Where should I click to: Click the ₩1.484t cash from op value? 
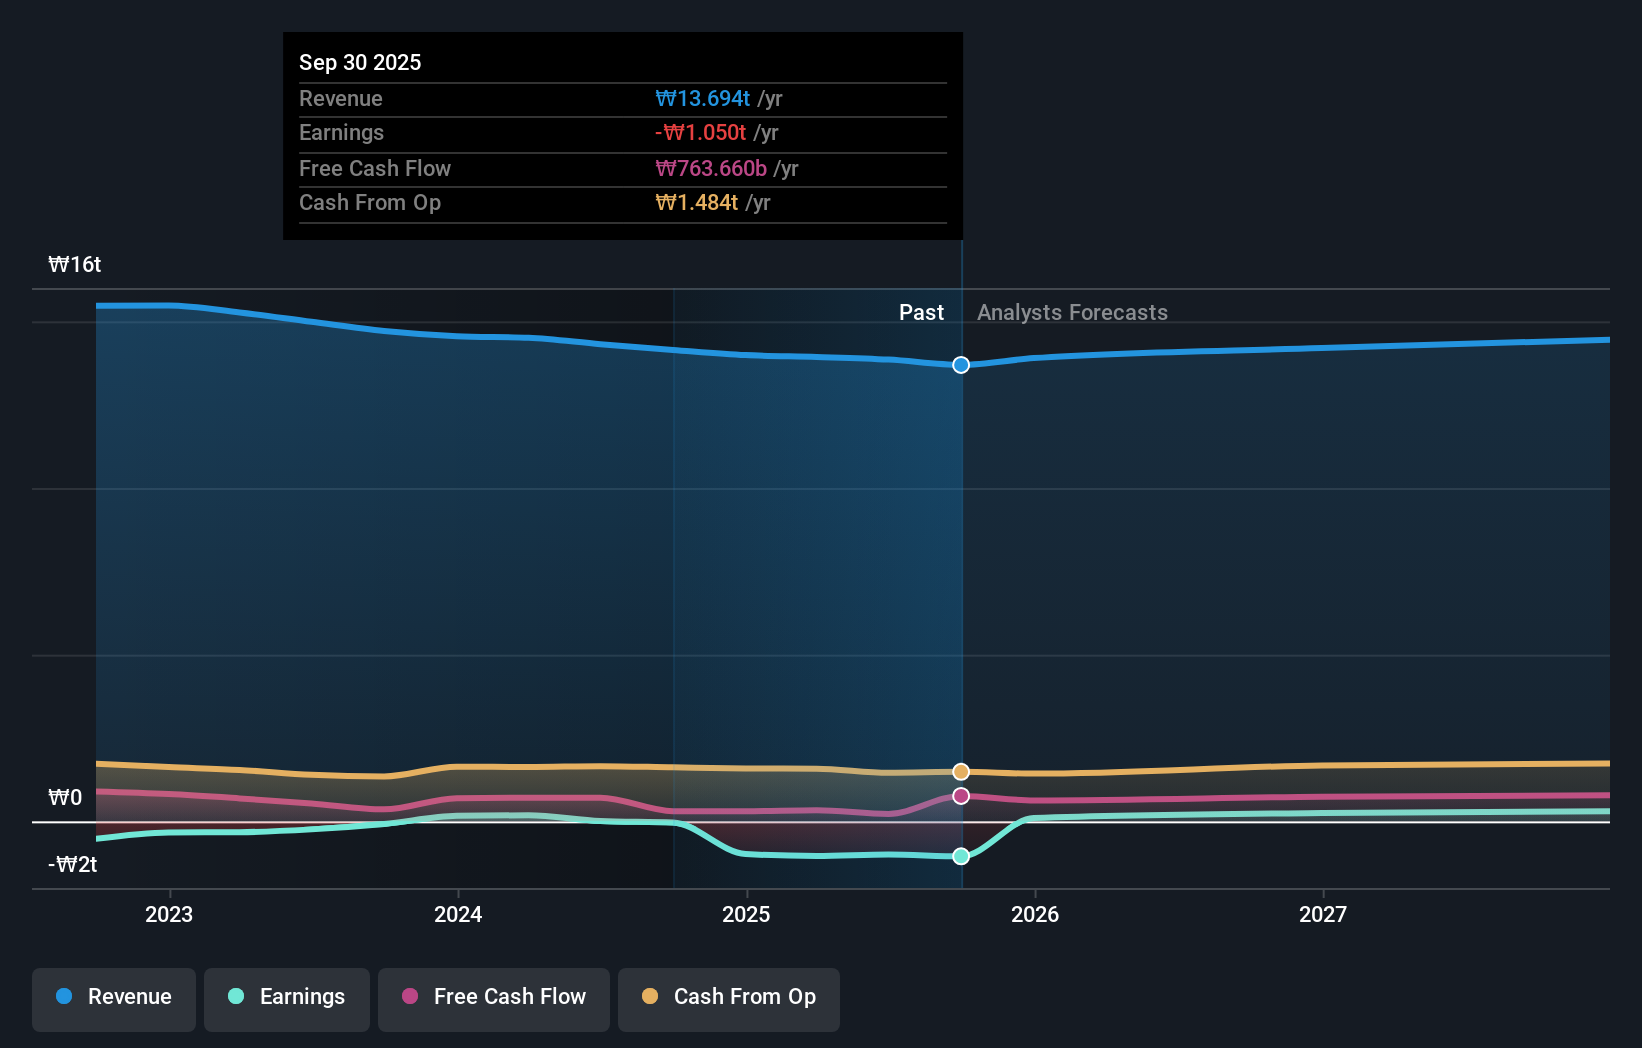pyautogui.click(x=697, y=203)
